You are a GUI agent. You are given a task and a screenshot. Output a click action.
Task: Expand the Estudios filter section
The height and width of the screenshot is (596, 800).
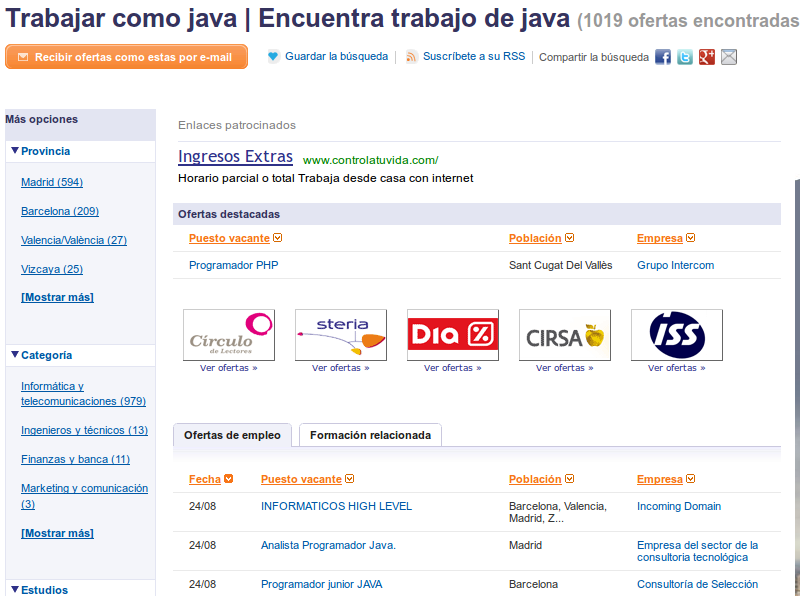pyautogui.click(x=15, y=590)
